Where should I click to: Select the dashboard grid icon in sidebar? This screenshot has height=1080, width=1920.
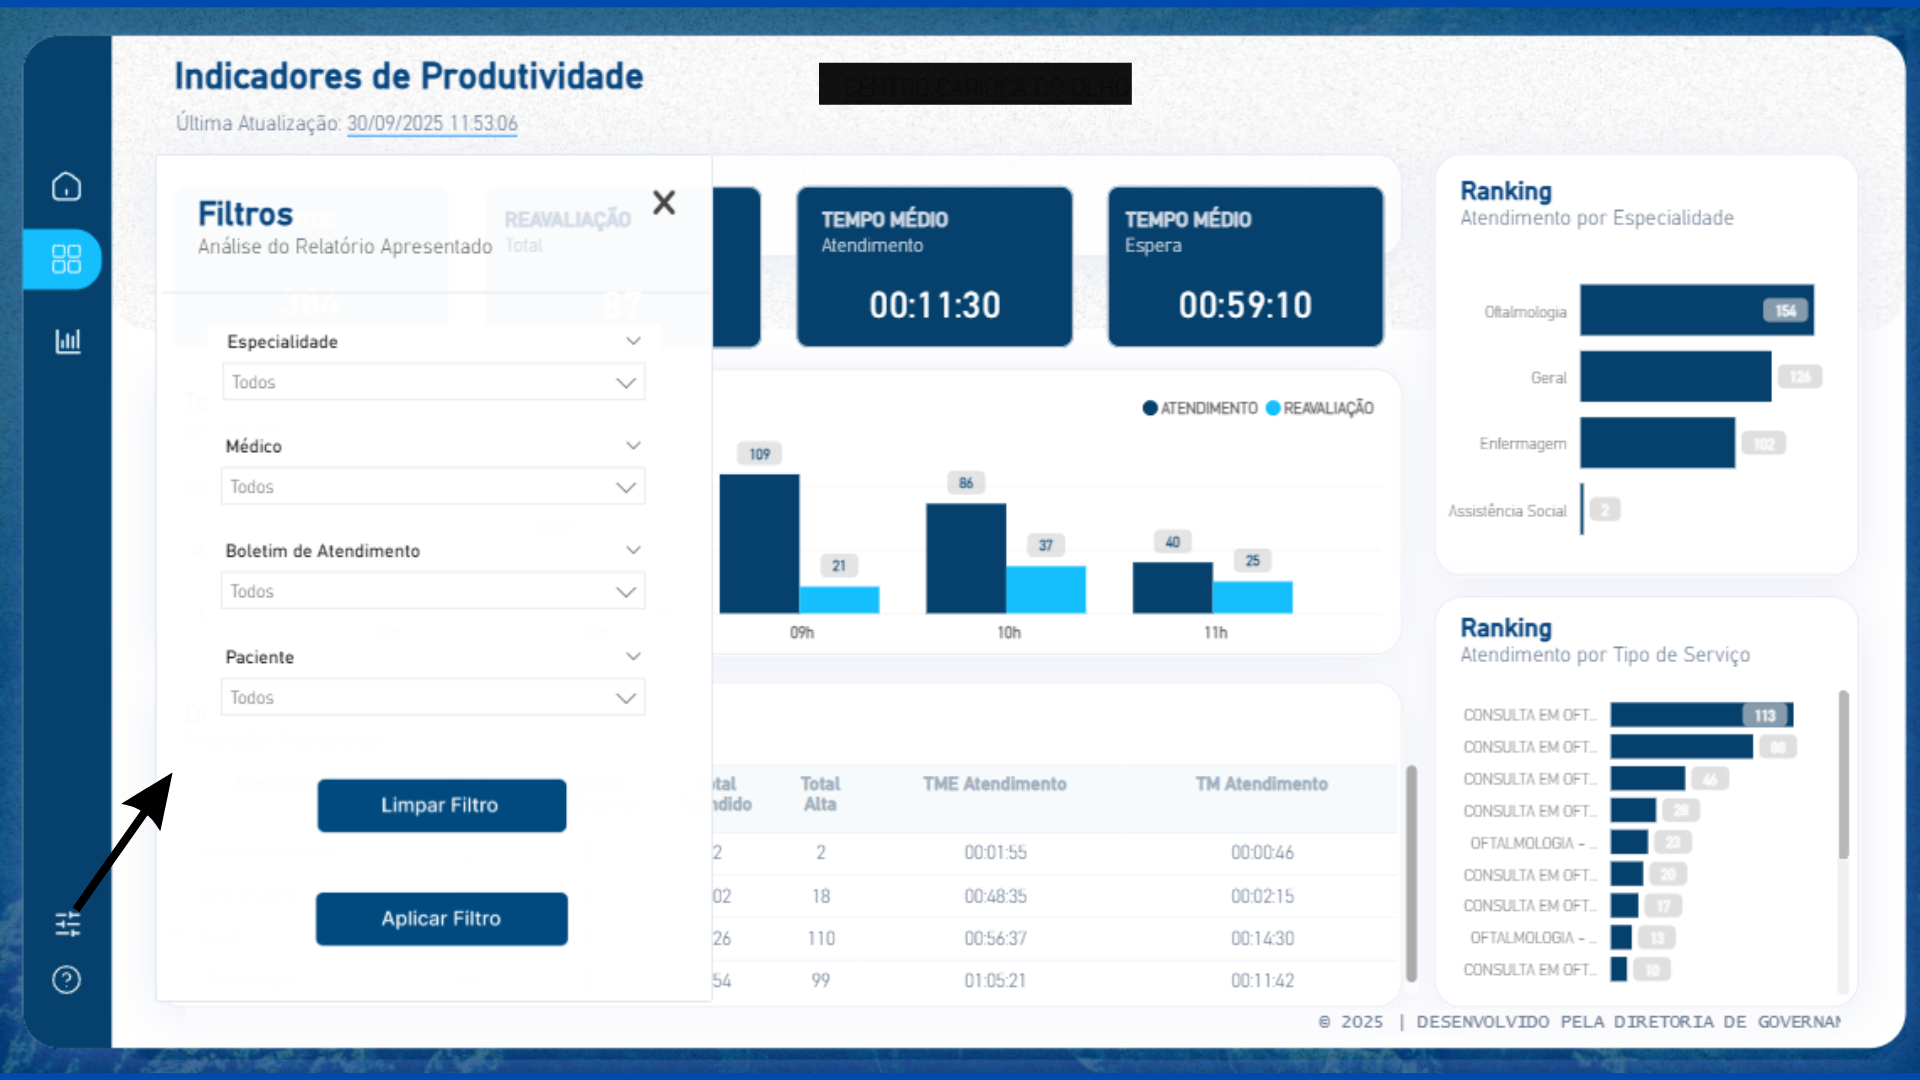click(x=66, y=260)
